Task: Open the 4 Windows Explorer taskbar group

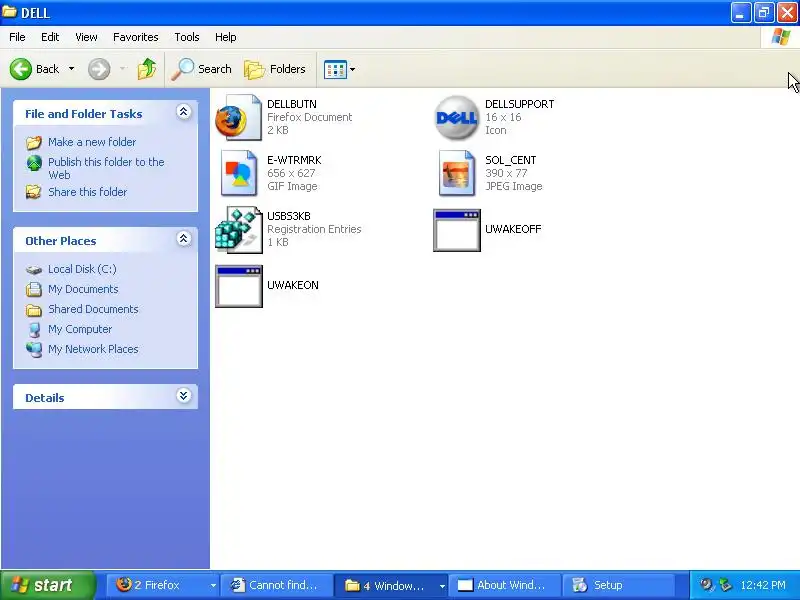Action: (391, 585)
